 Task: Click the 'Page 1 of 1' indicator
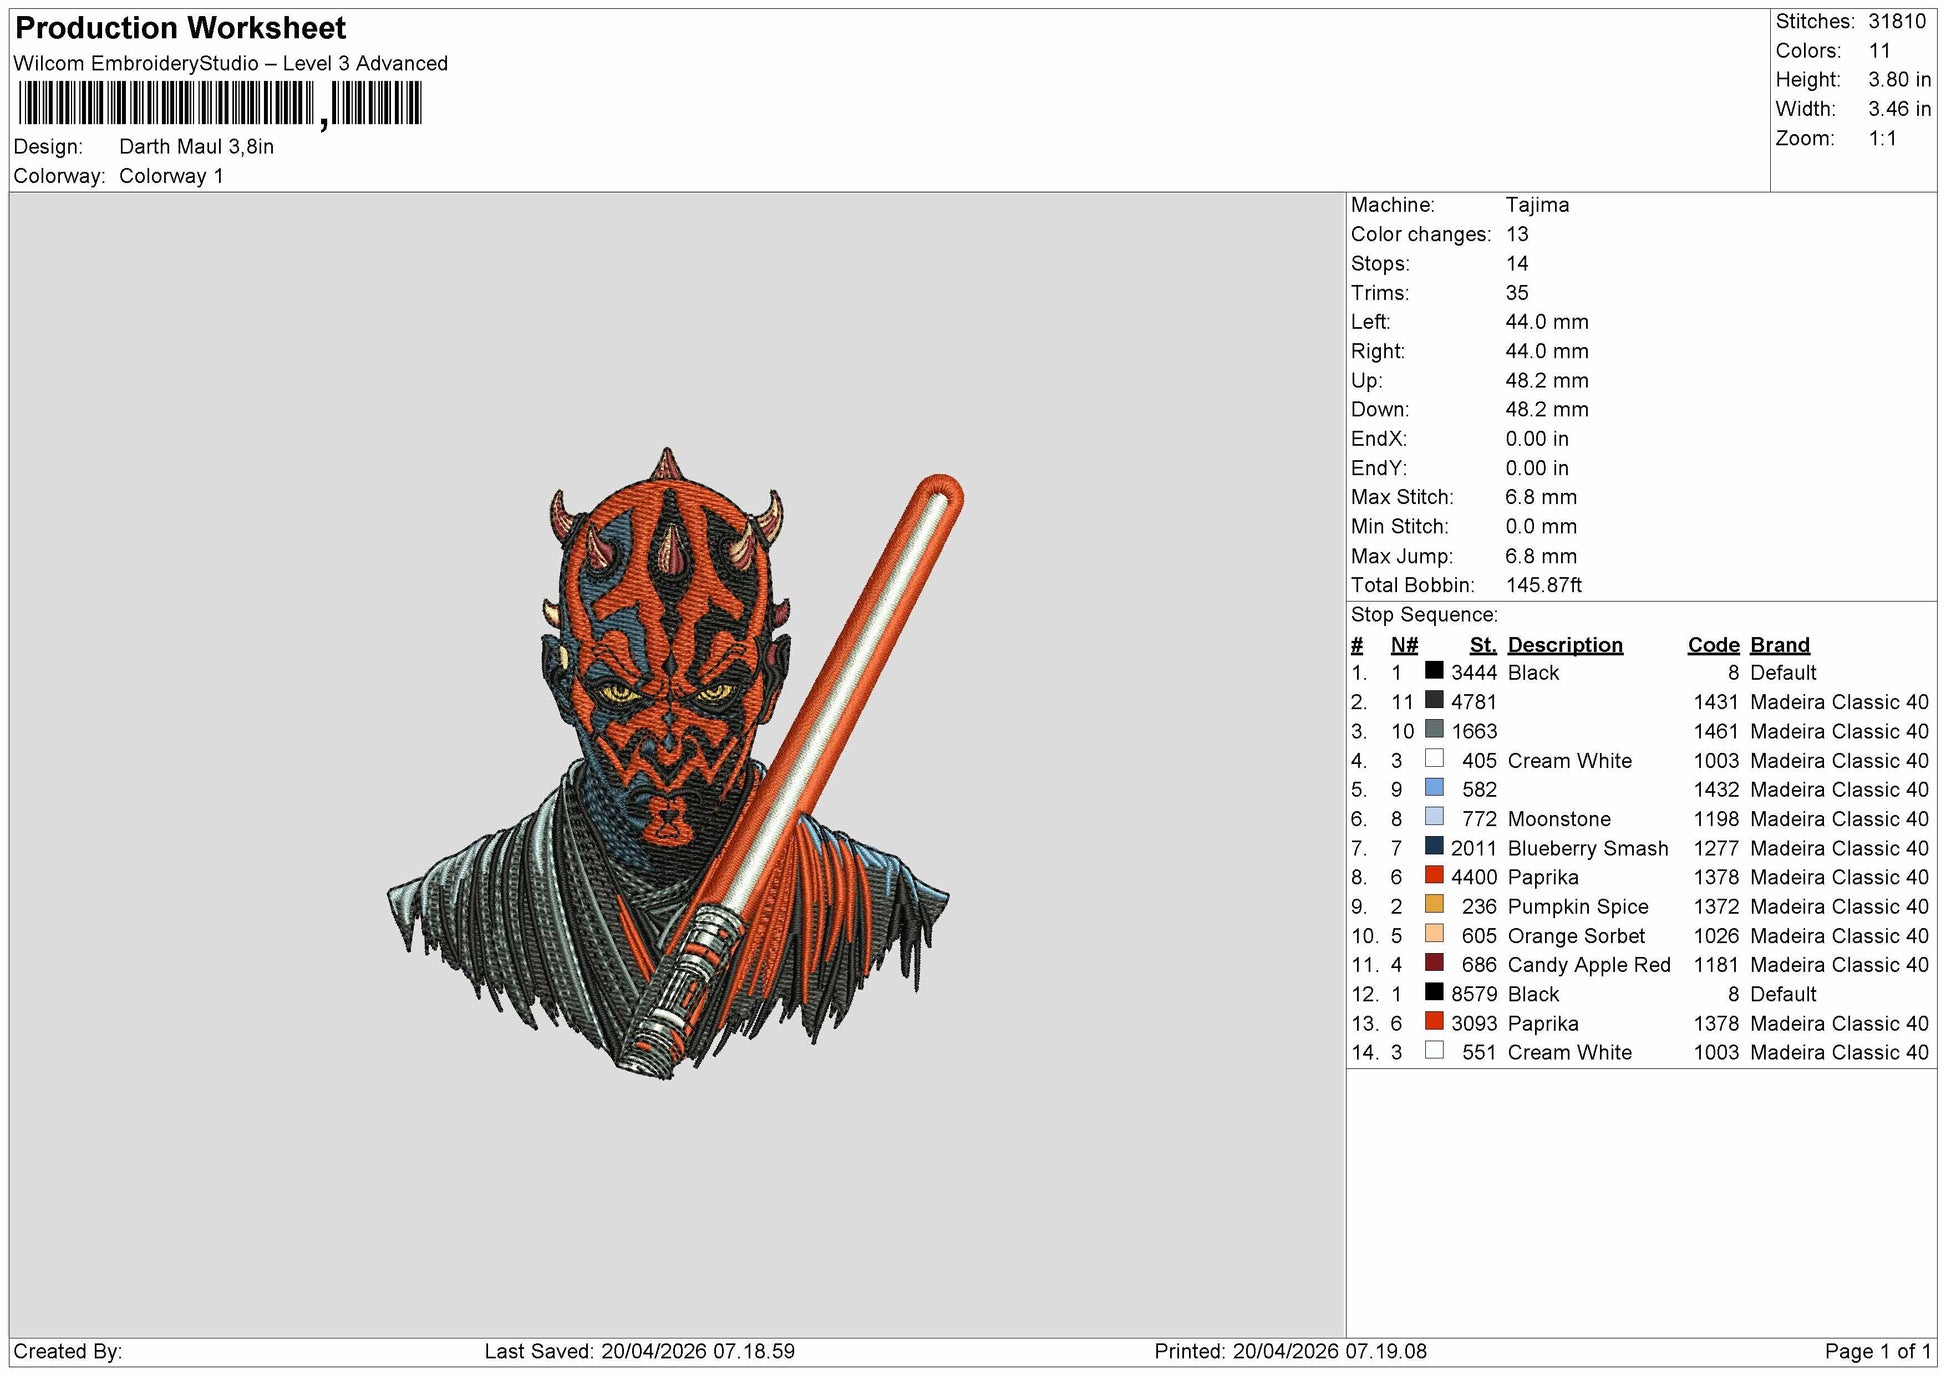coord(1878,1352)
